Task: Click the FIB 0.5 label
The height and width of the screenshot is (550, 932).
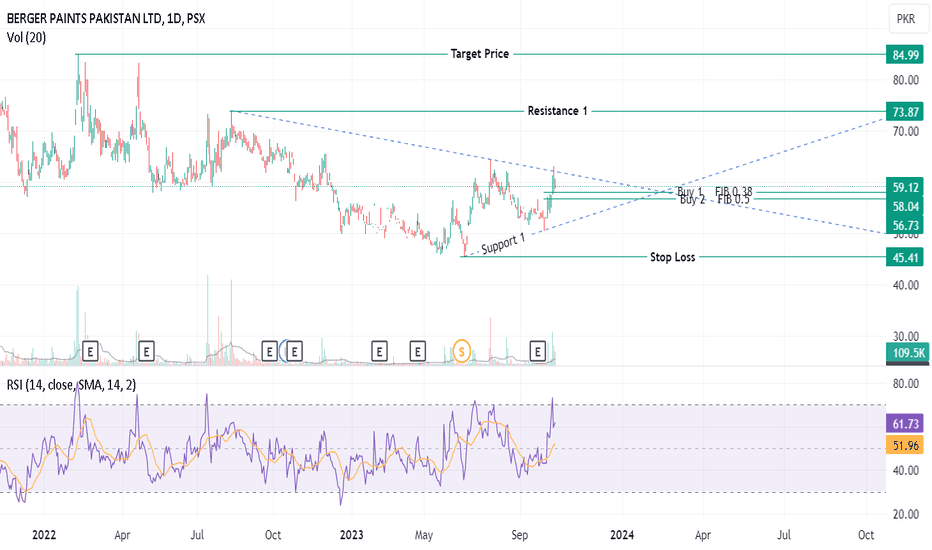Action: pyautogui.click(x=733, y=199)
